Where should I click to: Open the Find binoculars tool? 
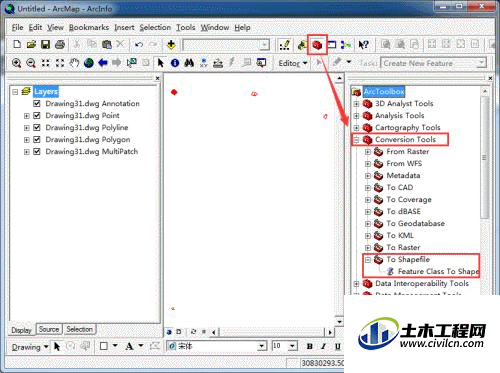189,63
